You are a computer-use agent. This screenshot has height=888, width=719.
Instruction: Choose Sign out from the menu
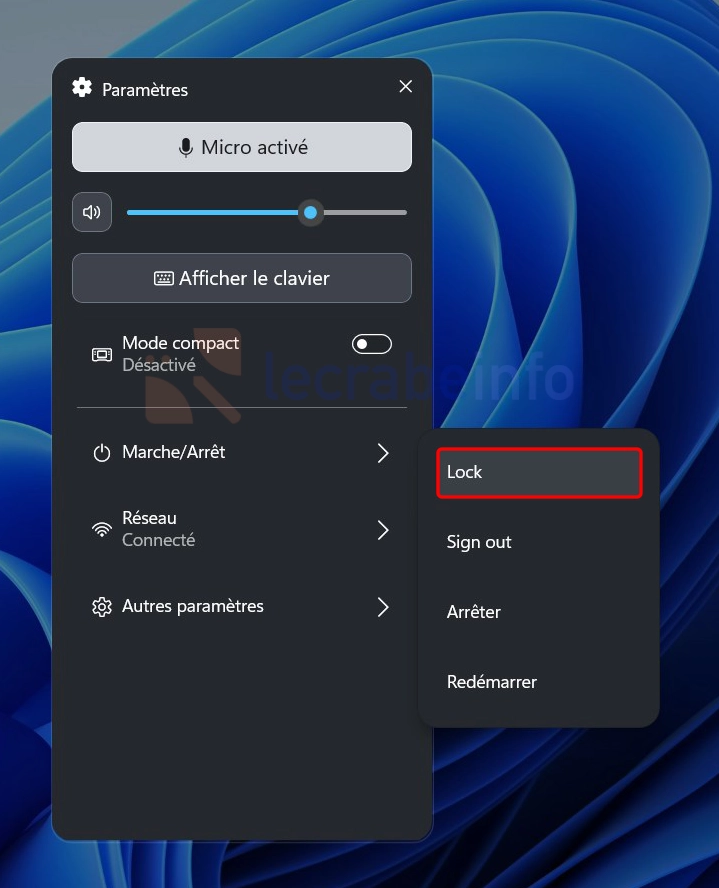point(540,543)
